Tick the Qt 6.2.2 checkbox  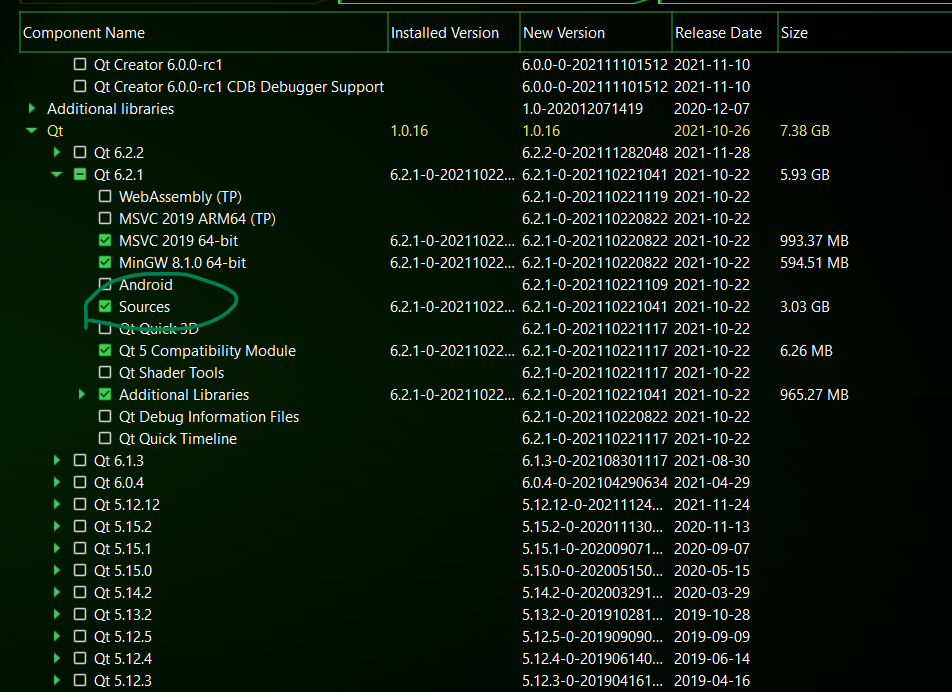(x=80, y=152)
